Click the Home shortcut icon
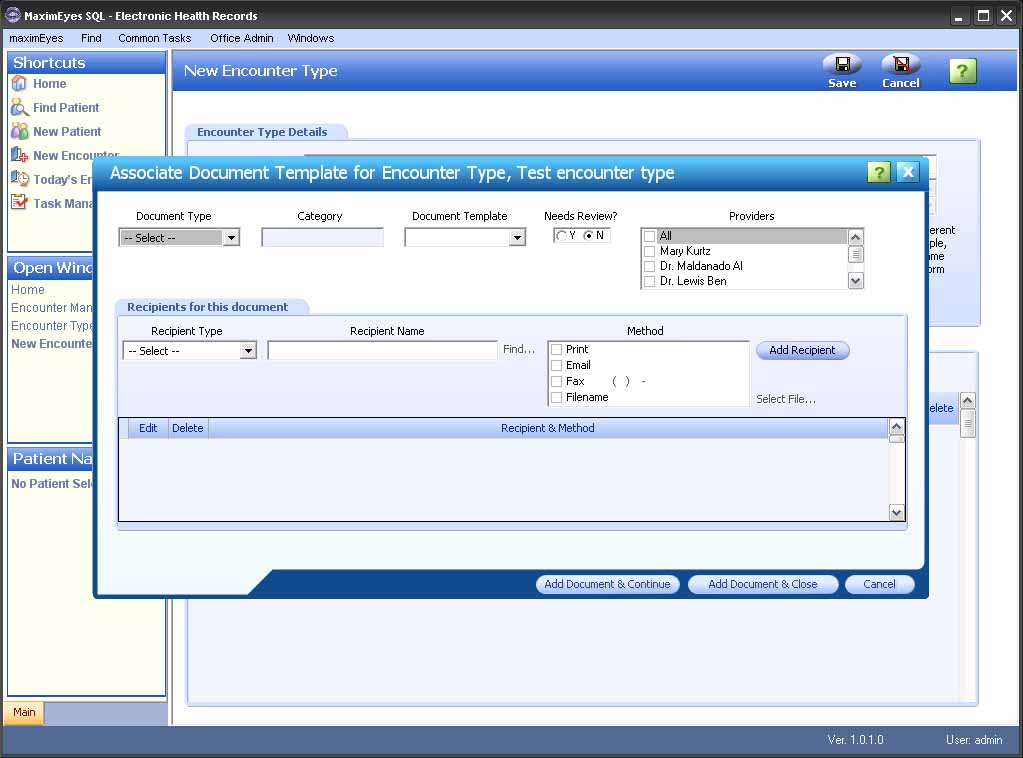This screenshot has width=1023, height=758. click(x=19, y=83)
